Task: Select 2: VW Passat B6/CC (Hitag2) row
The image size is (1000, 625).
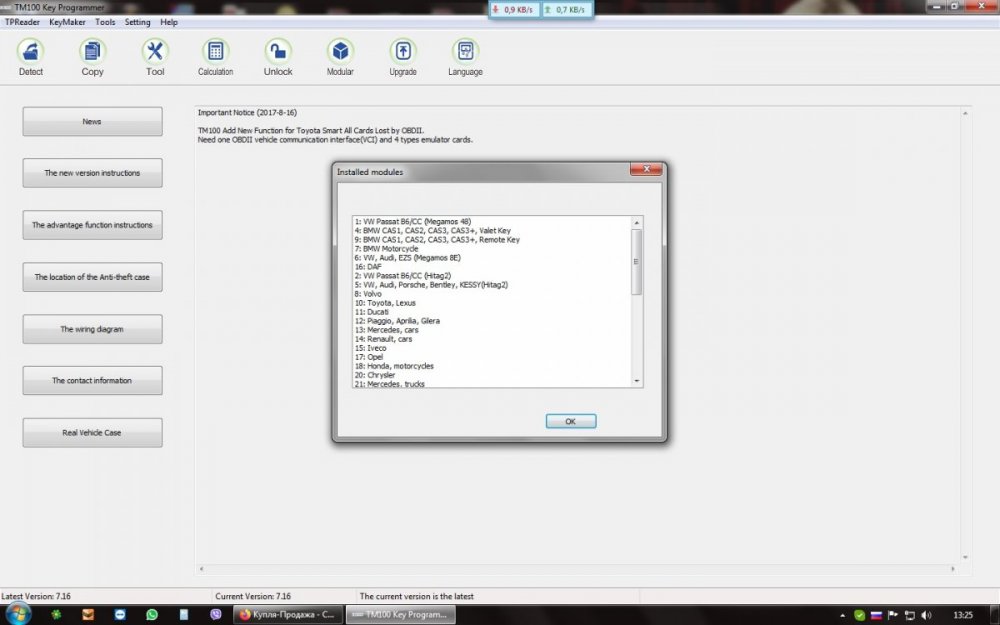Action: click(x=403, y=276)
